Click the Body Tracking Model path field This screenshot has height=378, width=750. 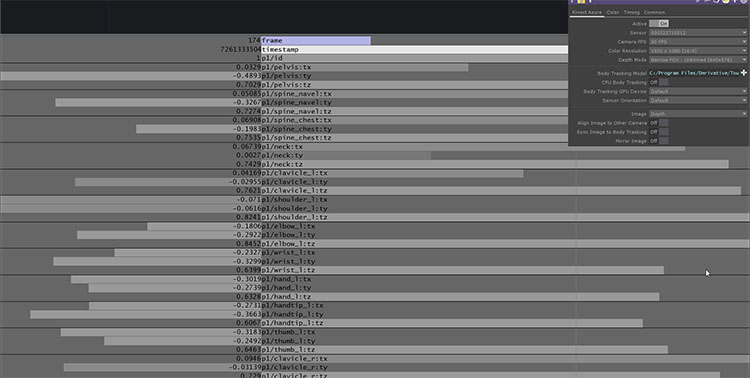coord(694,73)
